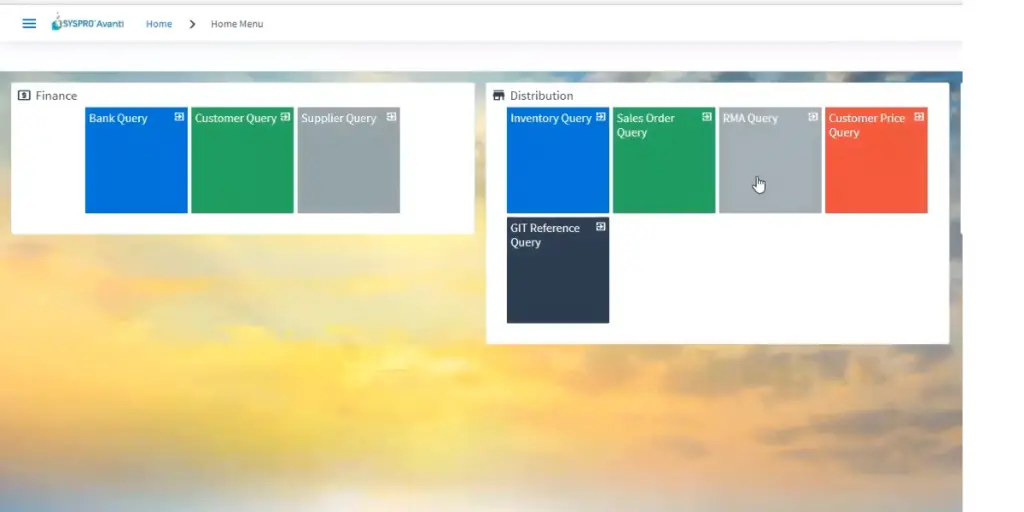
Task: Go to Home in the breadcrumb
Action: click(x=159, y=24)
